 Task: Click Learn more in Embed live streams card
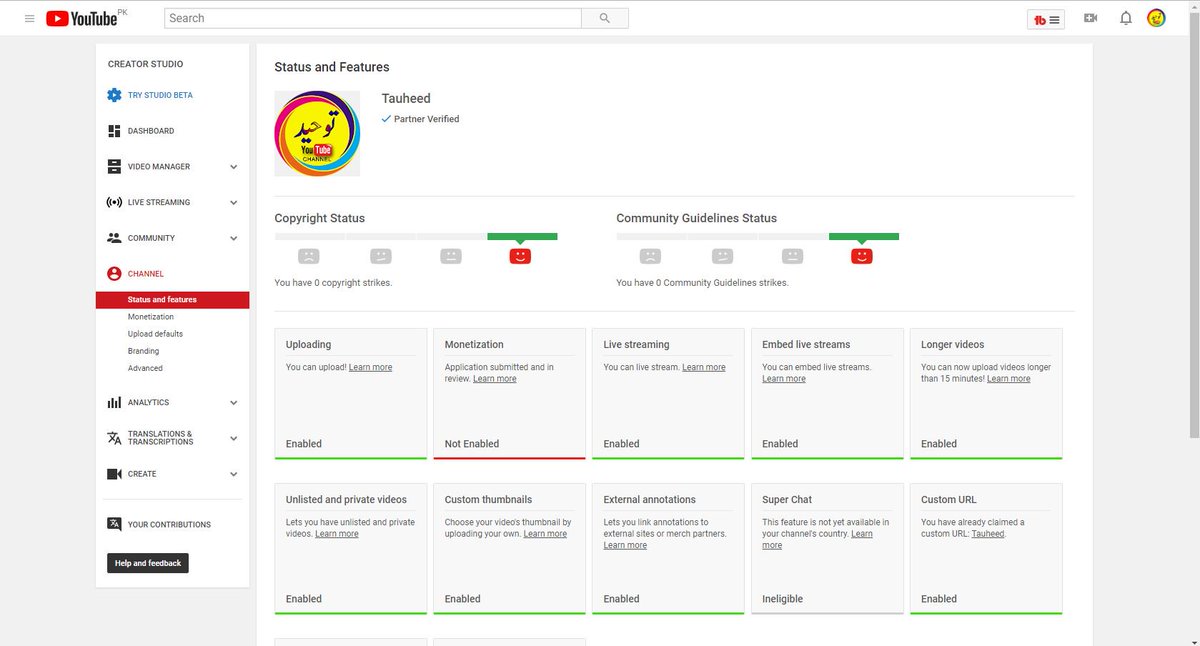pos(784,379)
